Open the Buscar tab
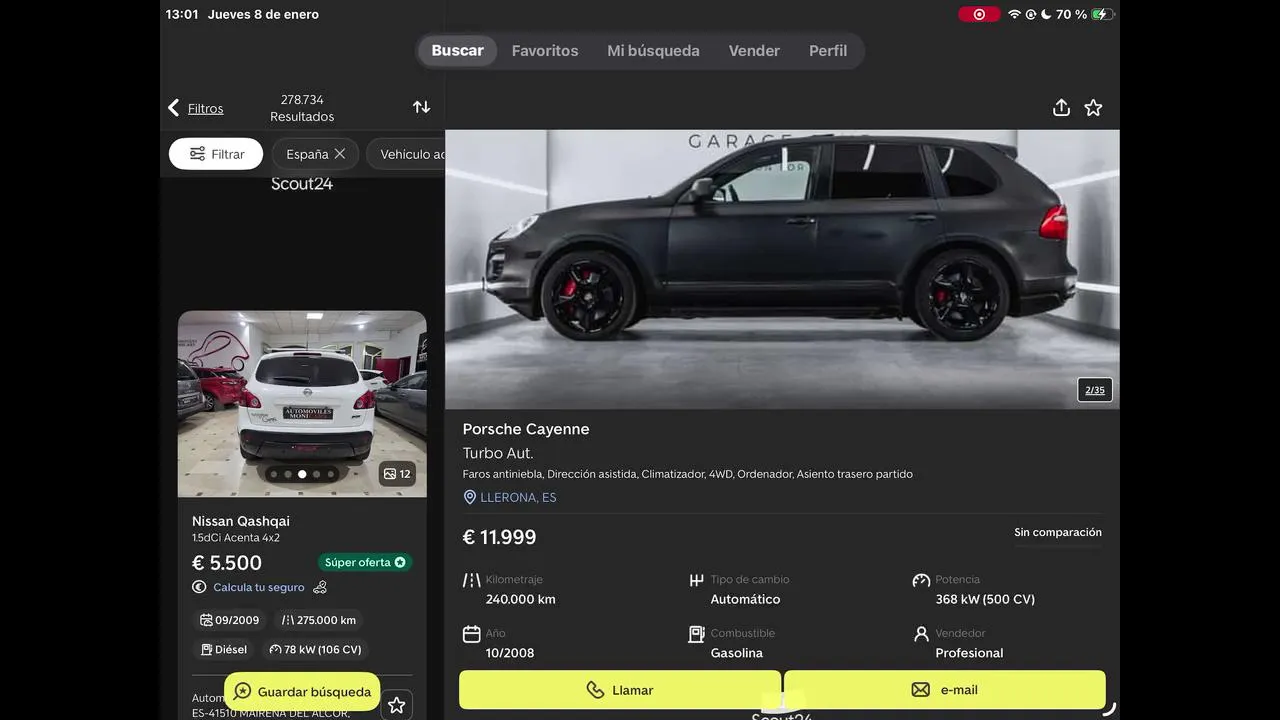Screen dimensions: 1280x720 (457, 51)
